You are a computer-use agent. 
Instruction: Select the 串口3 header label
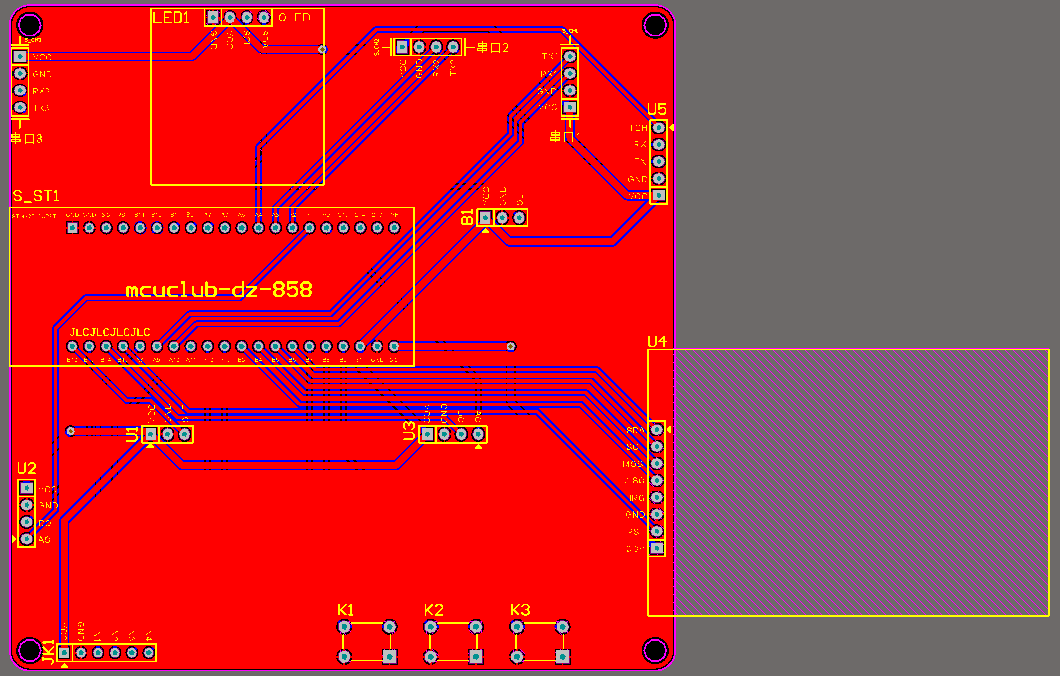click(26, 139)
